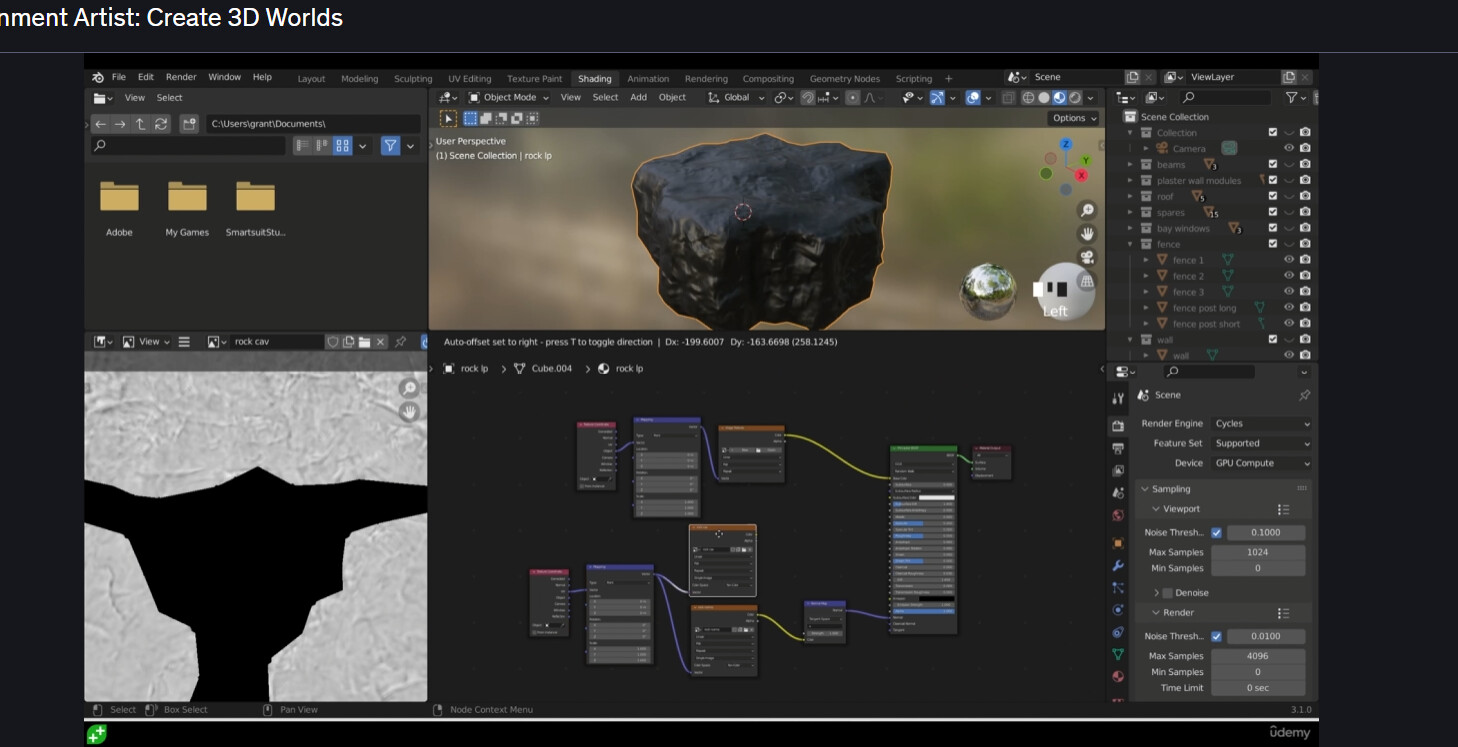
Task: Refresh the file browser list
Action: point(161,124)
